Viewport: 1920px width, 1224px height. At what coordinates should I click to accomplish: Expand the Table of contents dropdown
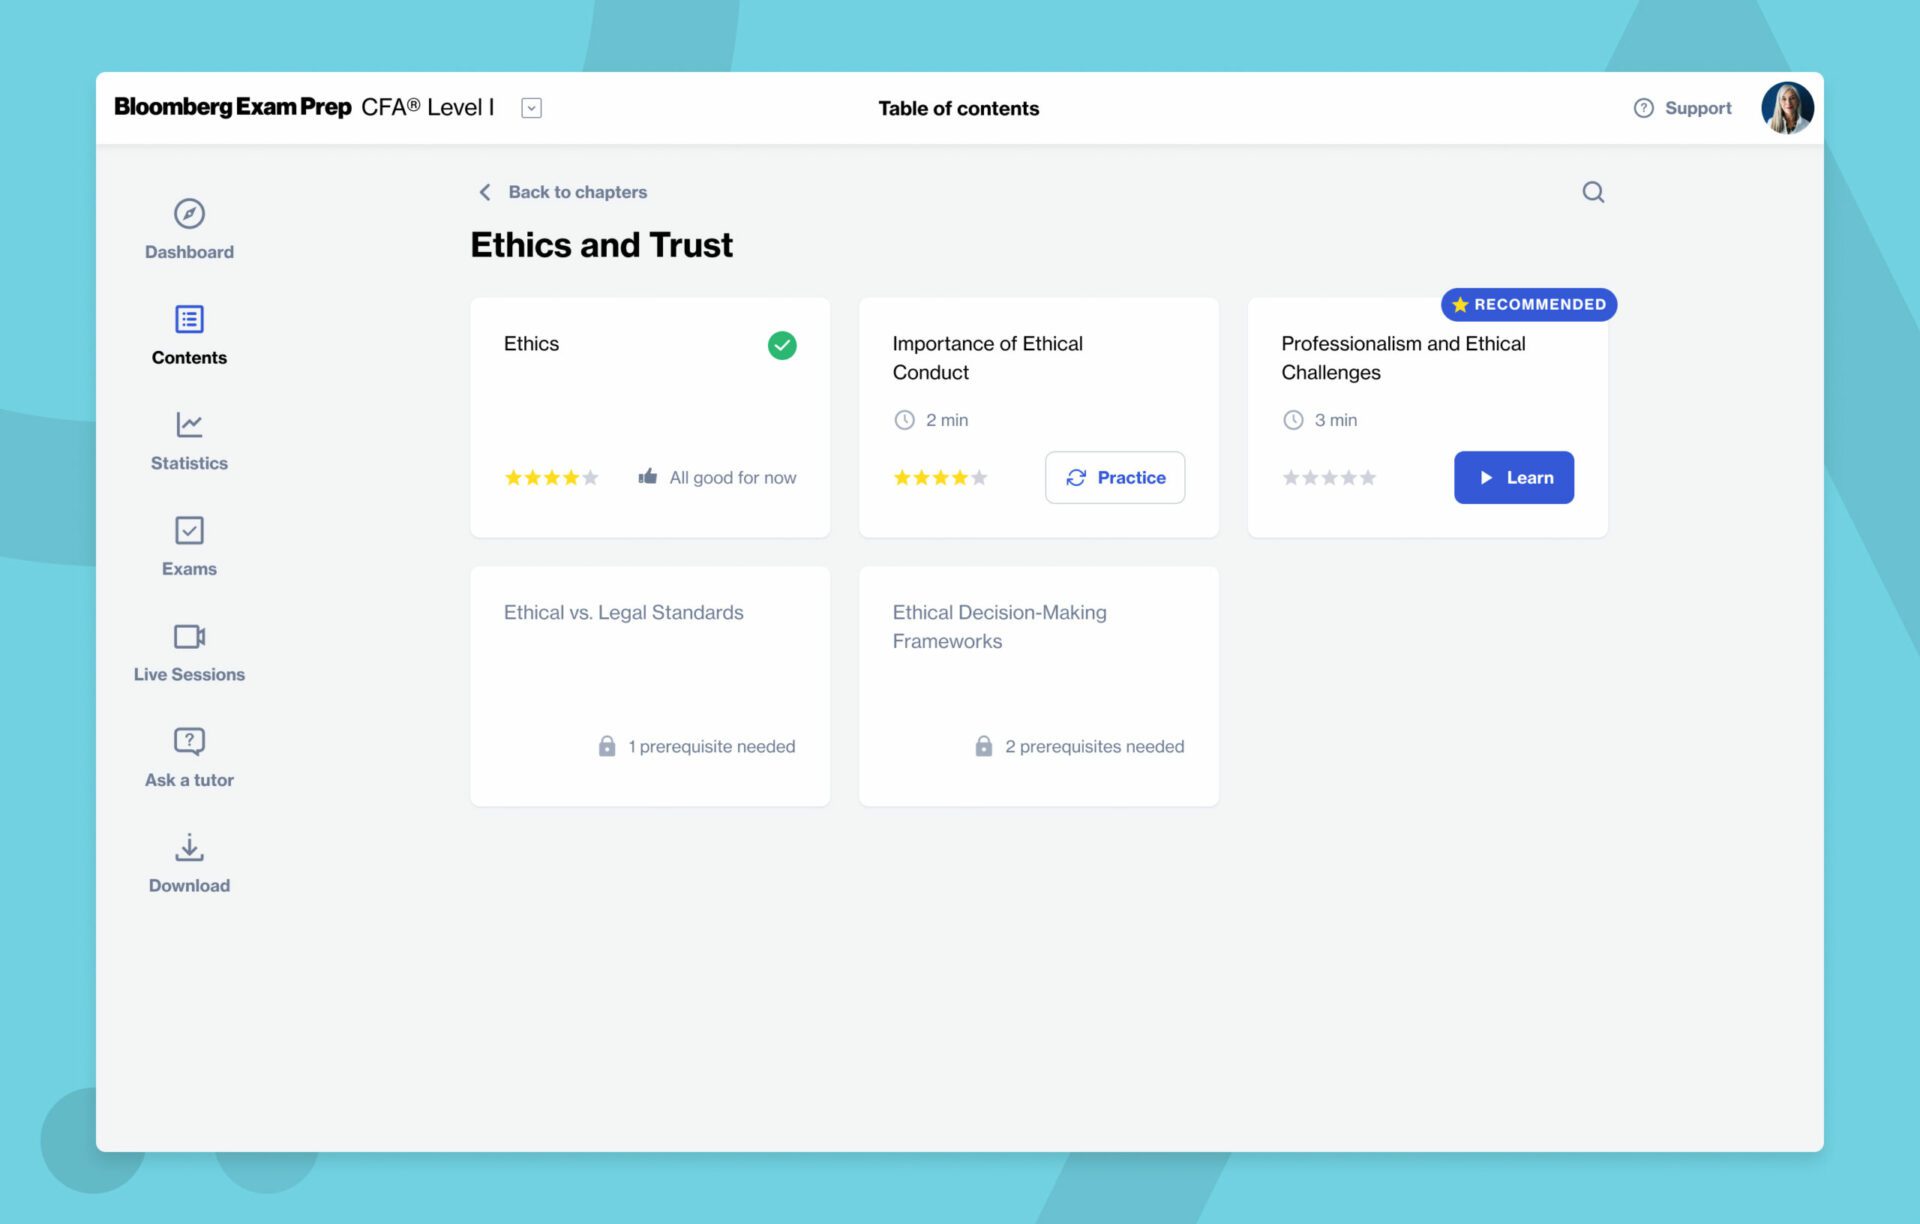coord(530,108)
